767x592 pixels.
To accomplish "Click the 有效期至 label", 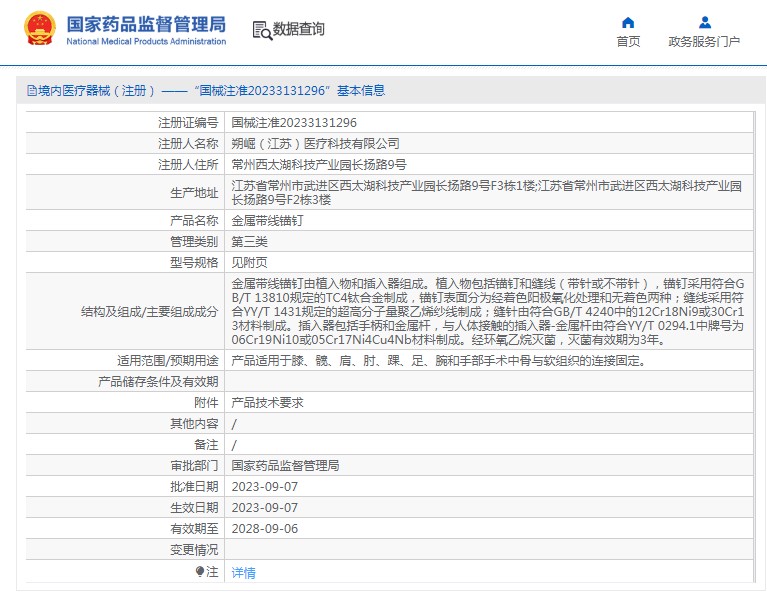I will (194, 529).
